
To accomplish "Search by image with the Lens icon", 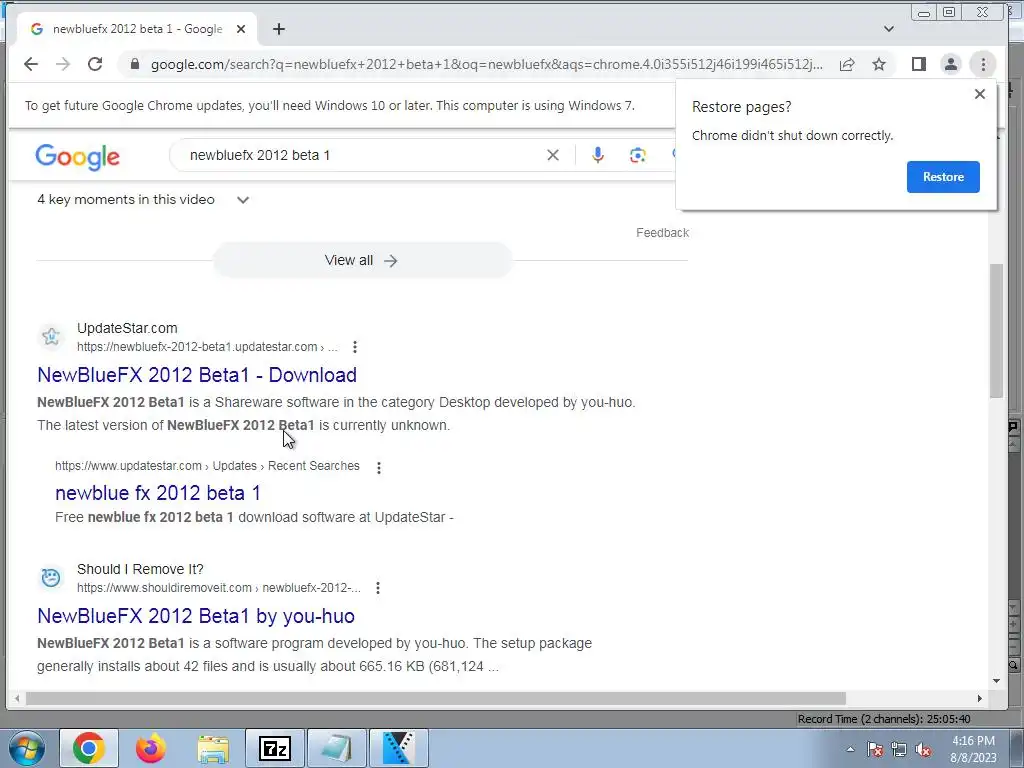I will tap(637, 155).
